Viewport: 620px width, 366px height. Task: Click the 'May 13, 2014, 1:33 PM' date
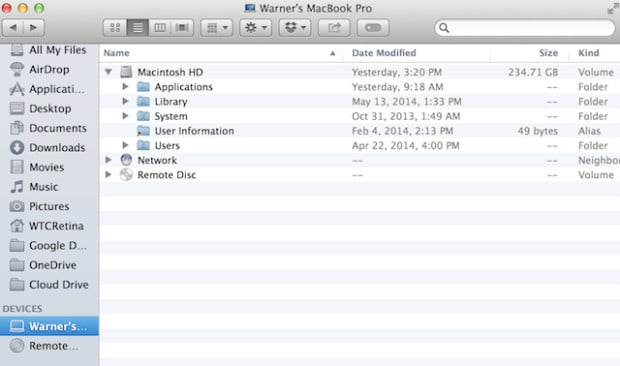406,102
